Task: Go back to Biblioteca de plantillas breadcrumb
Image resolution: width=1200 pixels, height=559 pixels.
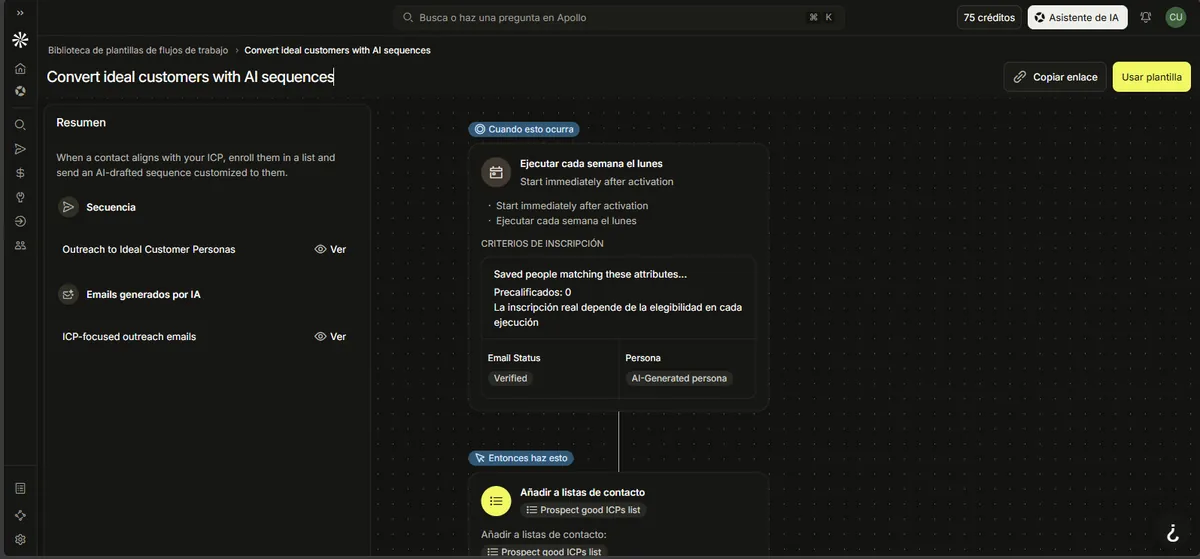Action: point(138,50)
